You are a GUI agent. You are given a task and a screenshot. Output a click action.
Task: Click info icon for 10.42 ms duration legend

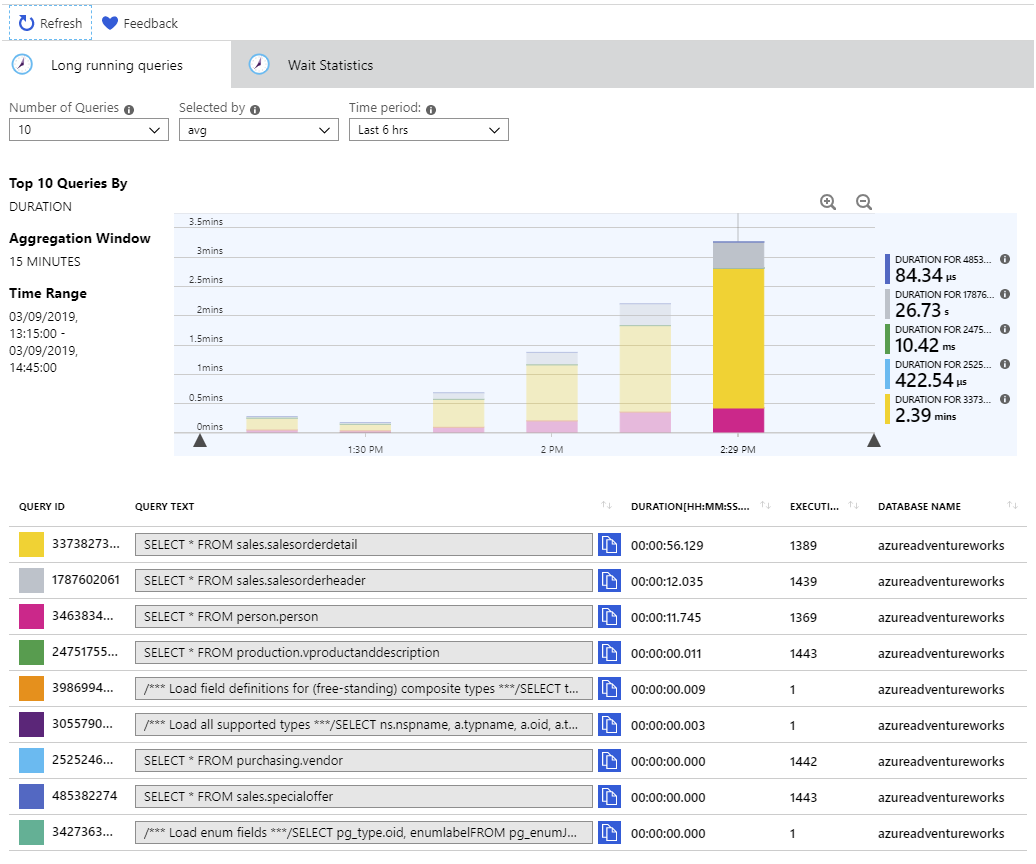[x=1005, y=329]
